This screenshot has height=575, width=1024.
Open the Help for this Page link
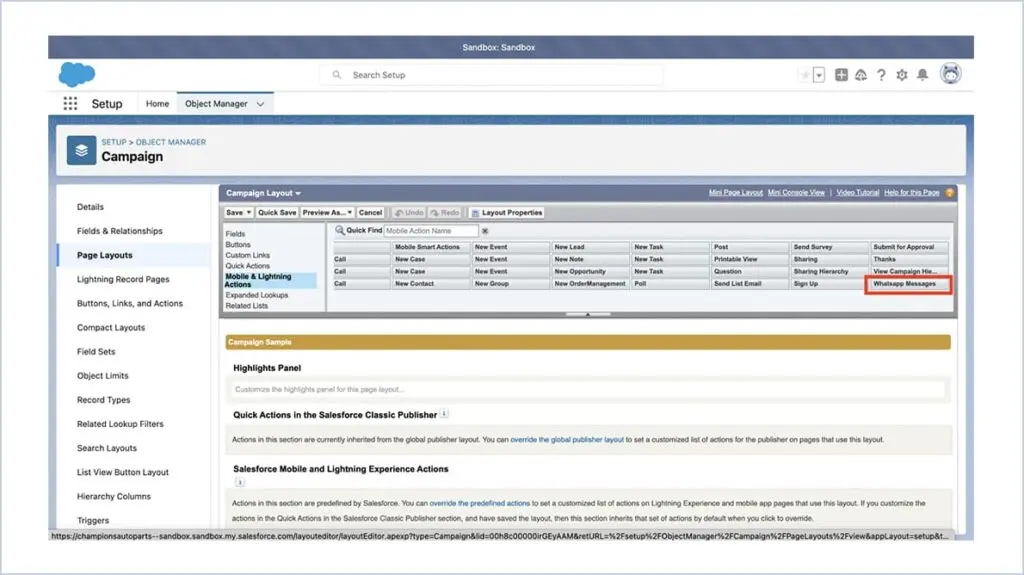point(911,193)
